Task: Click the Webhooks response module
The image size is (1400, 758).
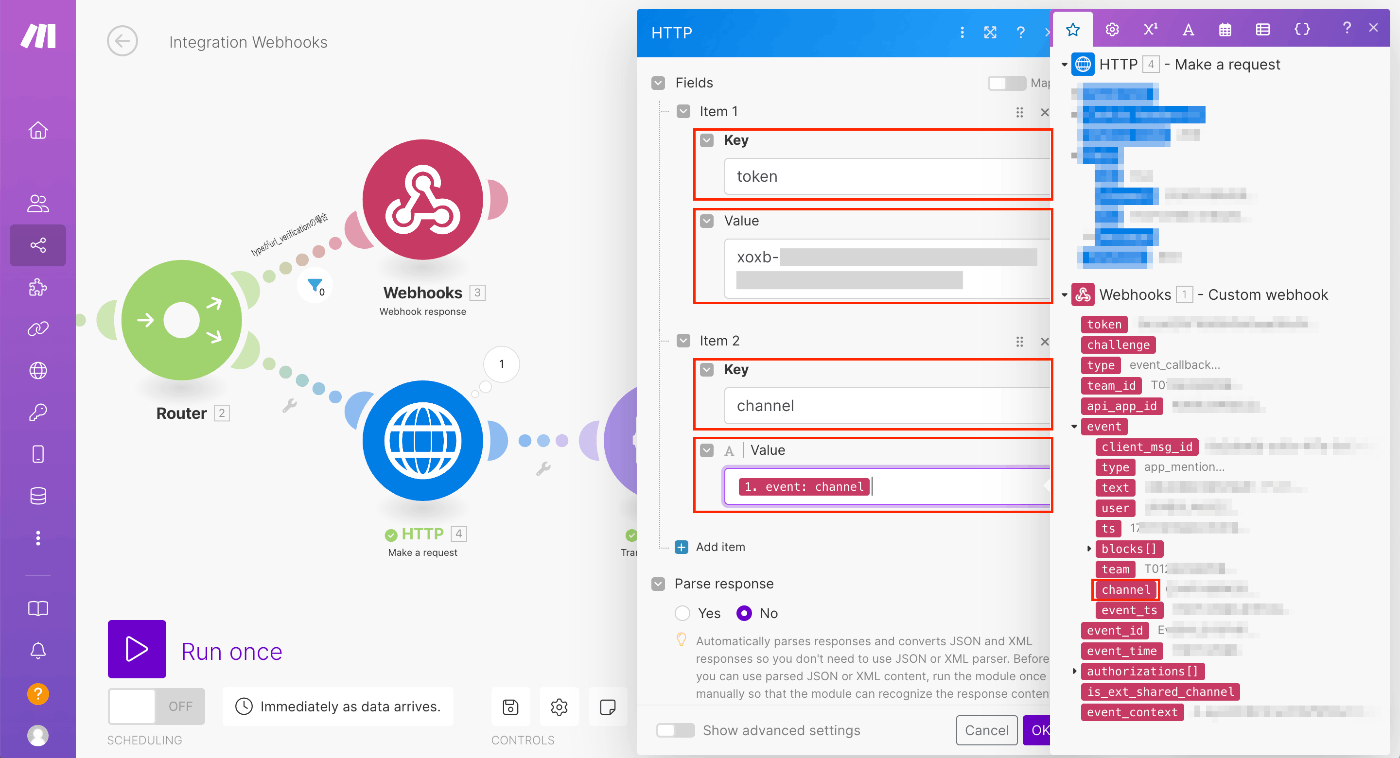Action: tap(422, 200)
